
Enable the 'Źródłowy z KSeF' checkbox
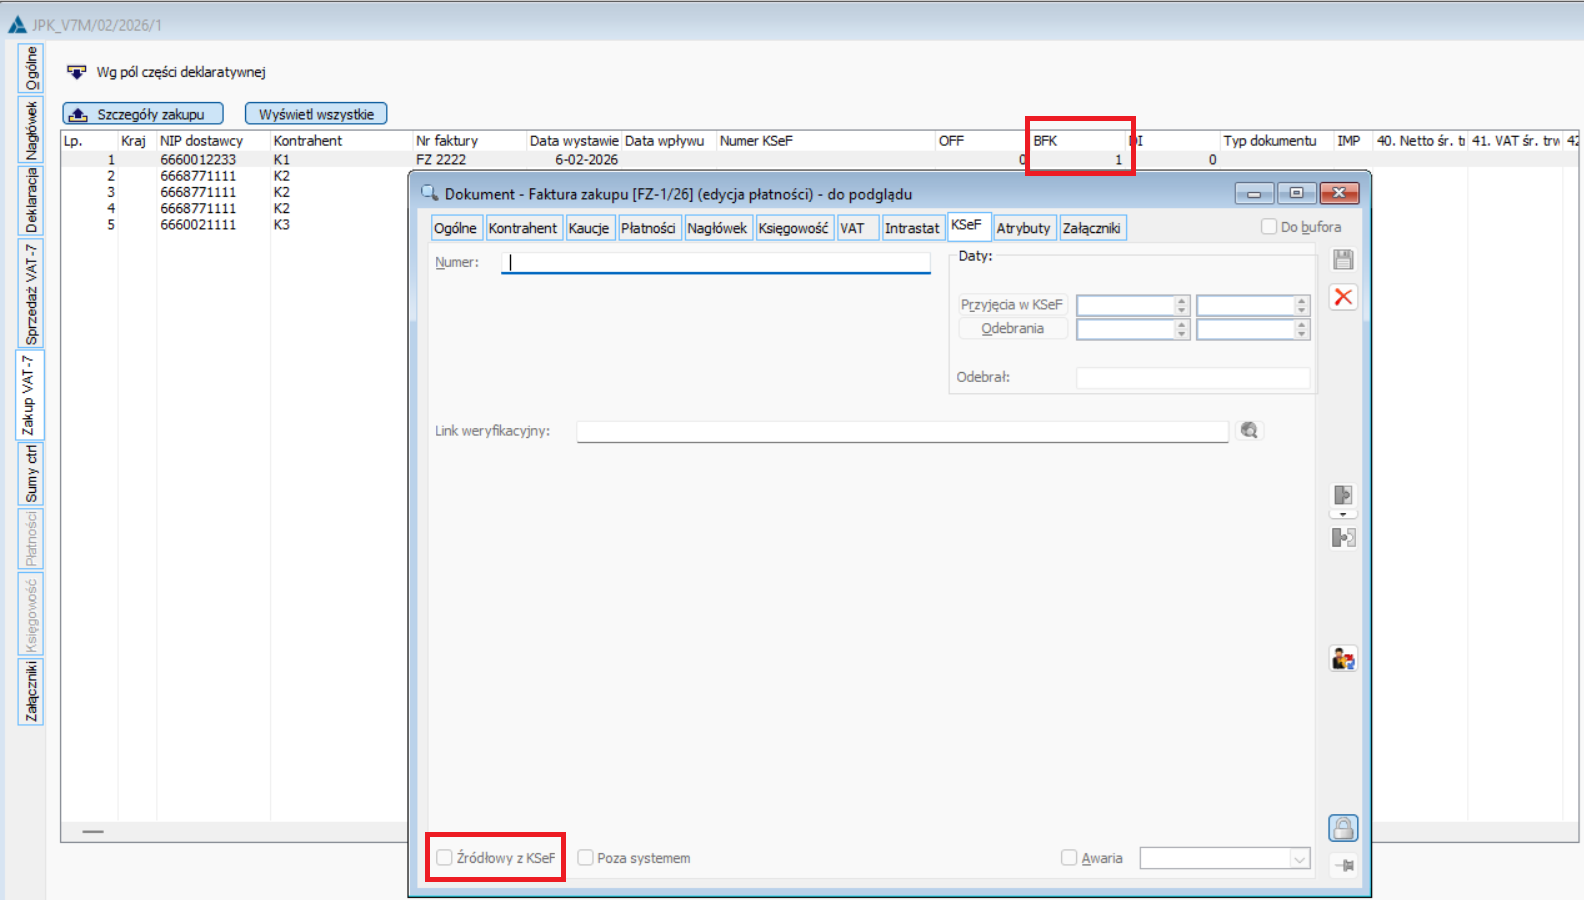(445, 858)
